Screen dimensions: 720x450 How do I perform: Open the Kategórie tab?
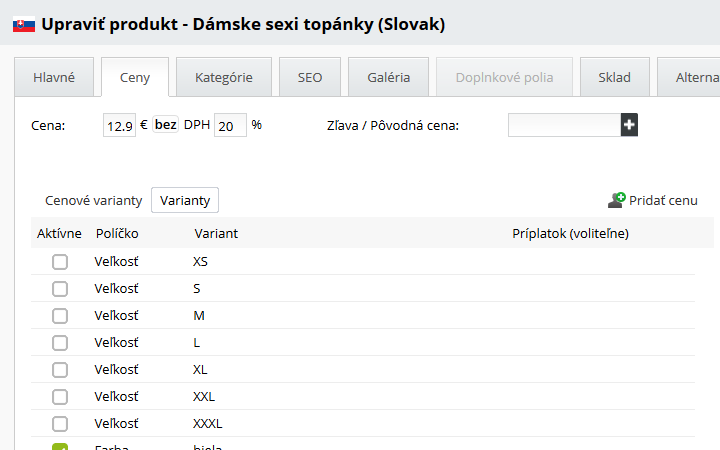[x=224, y=77]
